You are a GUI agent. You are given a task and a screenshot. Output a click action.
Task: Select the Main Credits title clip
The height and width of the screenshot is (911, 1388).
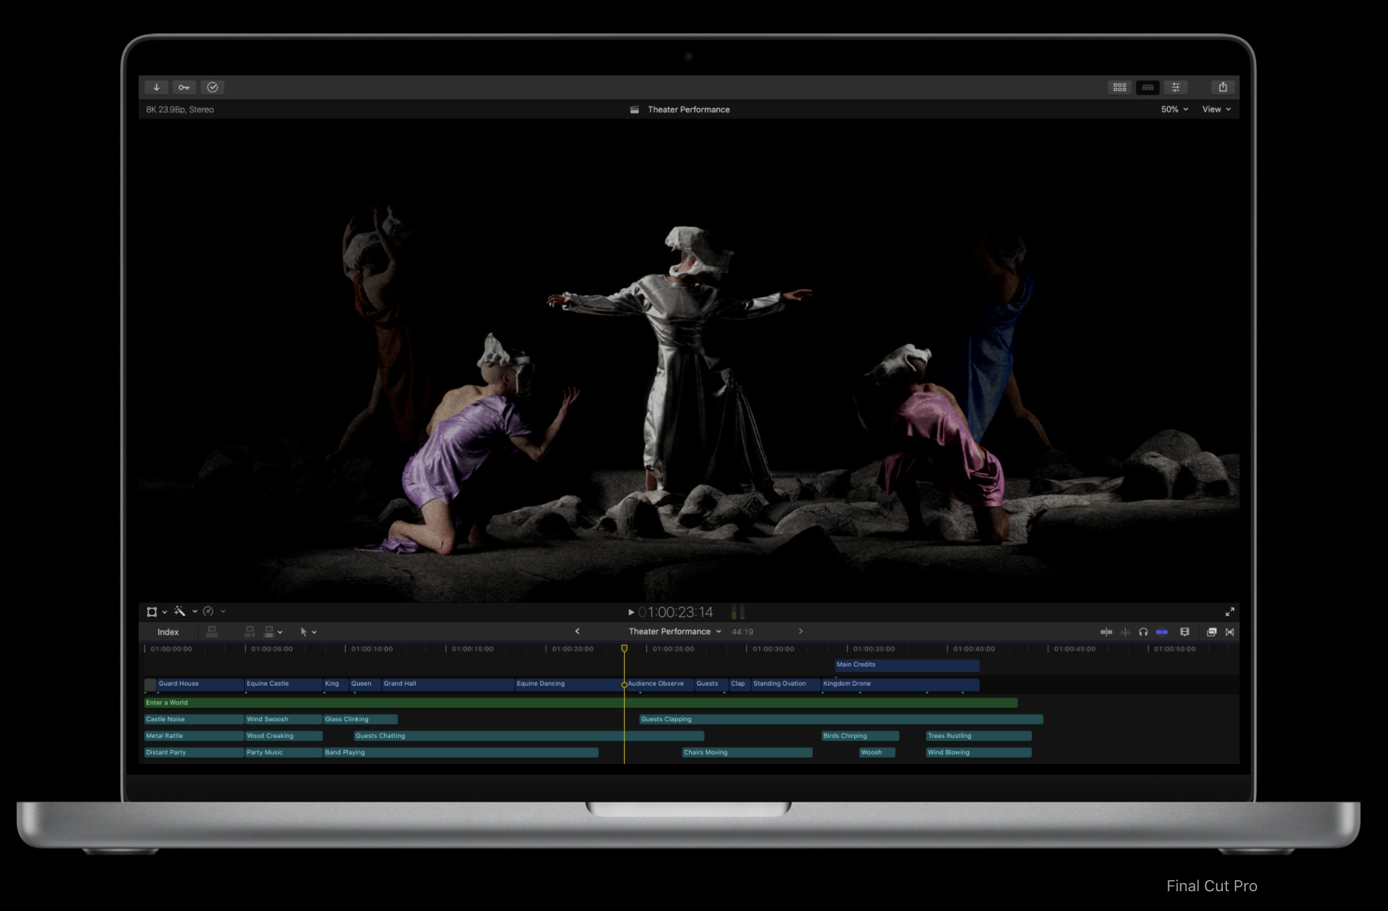[906, 664]
